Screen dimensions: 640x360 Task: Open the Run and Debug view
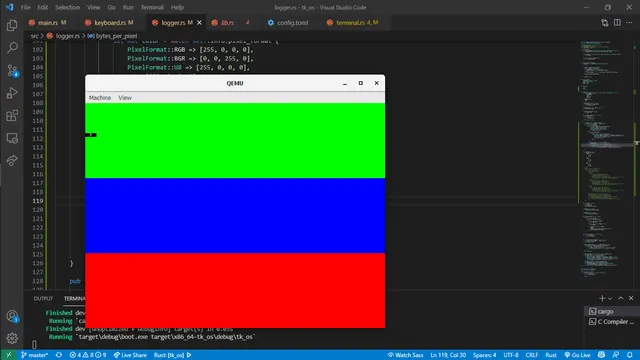click(x=12, y=93)
